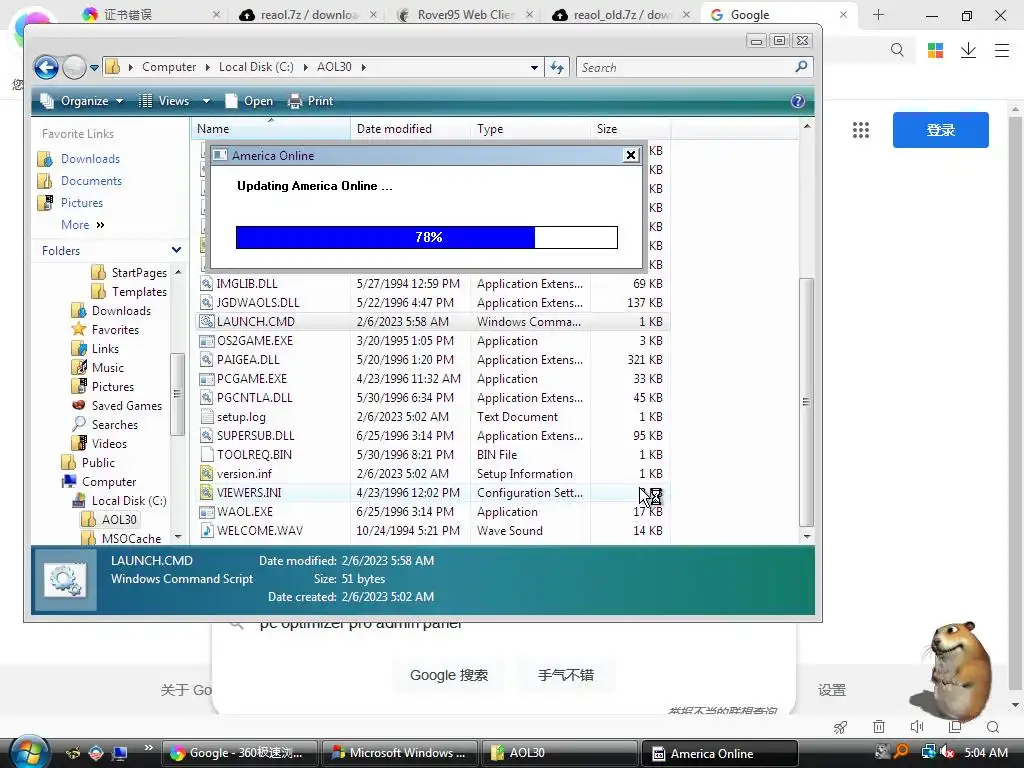Click the search magnifier in Explorer
The height and width of the screenshot is (768, 1024).
801,67
